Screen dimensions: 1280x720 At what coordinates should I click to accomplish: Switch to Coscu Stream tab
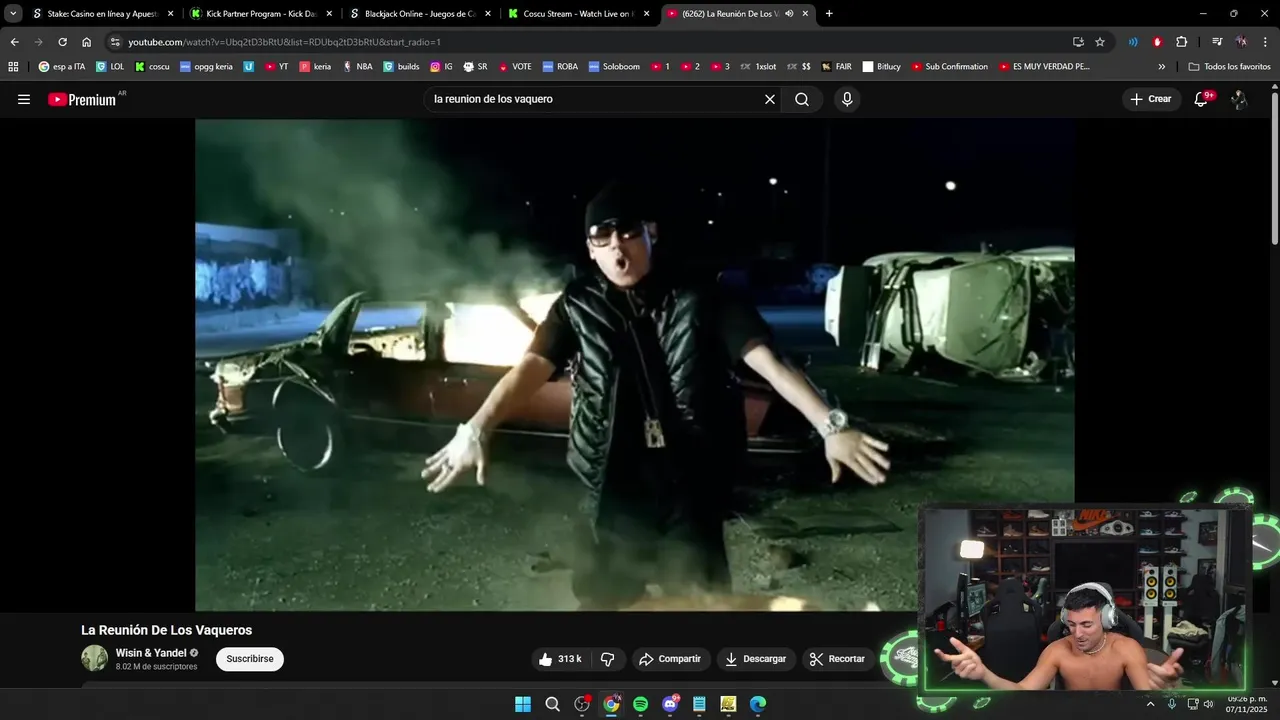click(577, 14)
